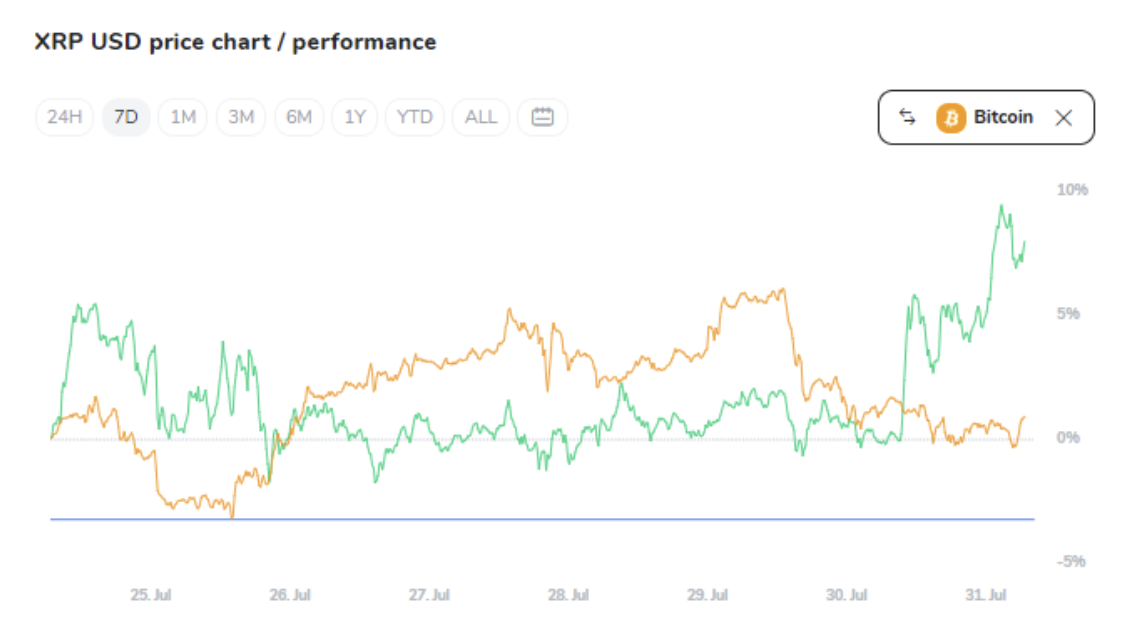Click the swap arrows icon beside Bitcoin
1126x638 pixels.
point(907,117)
